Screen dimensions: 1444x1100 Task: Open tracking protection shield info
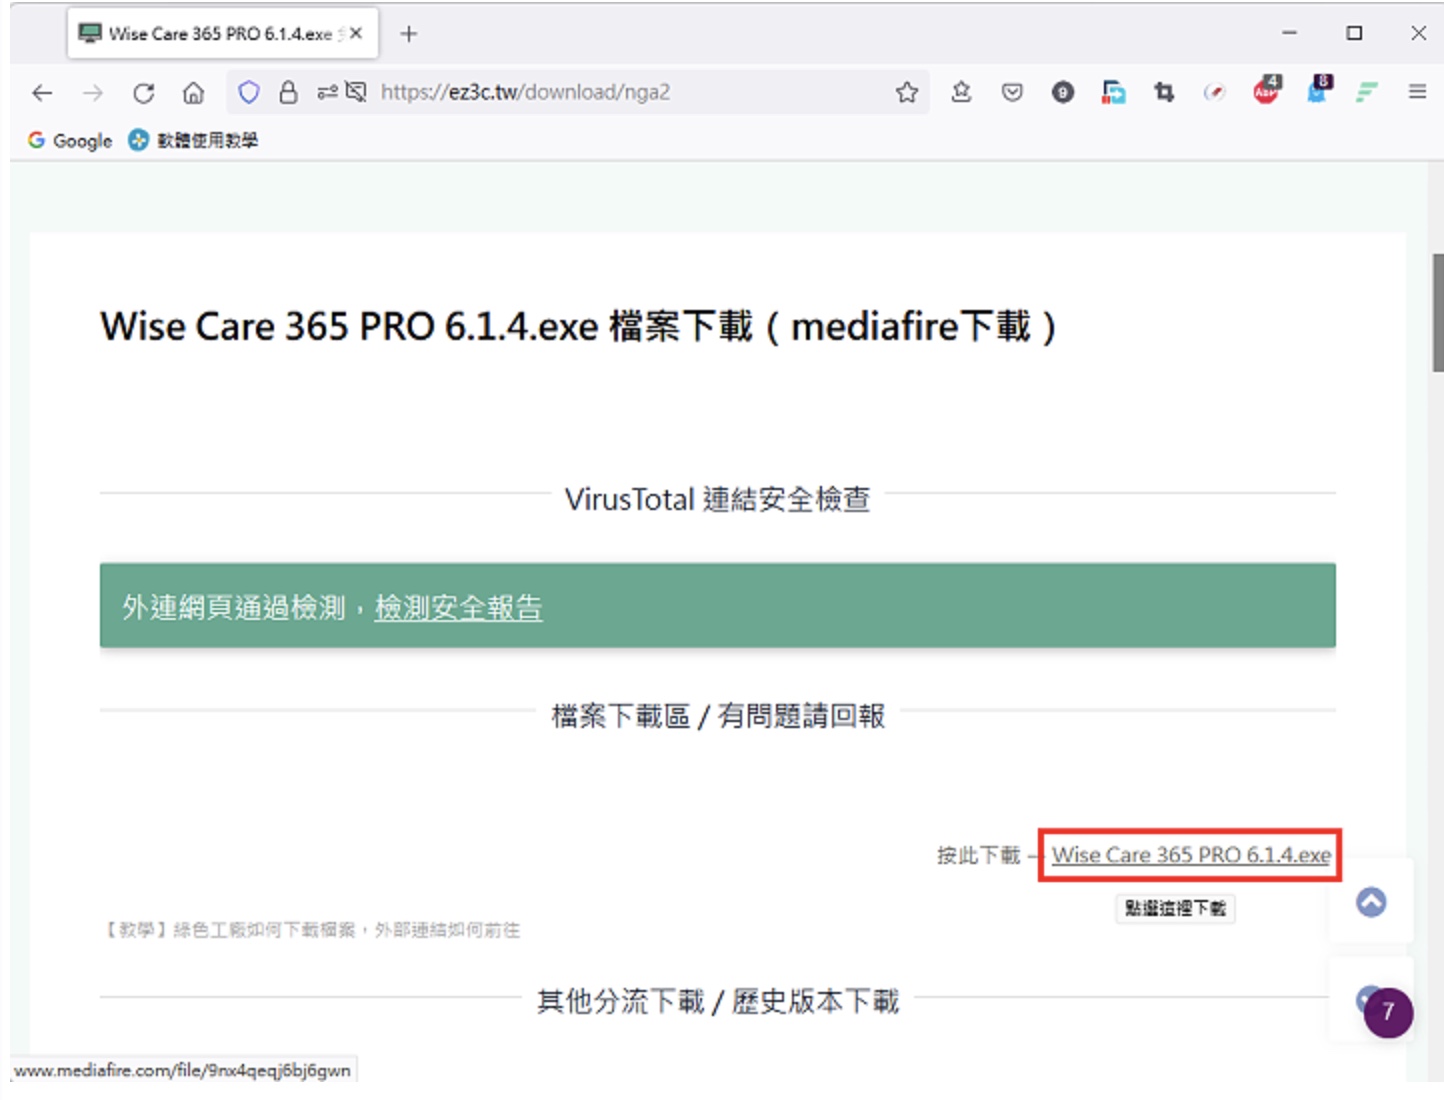pos(249,92)
